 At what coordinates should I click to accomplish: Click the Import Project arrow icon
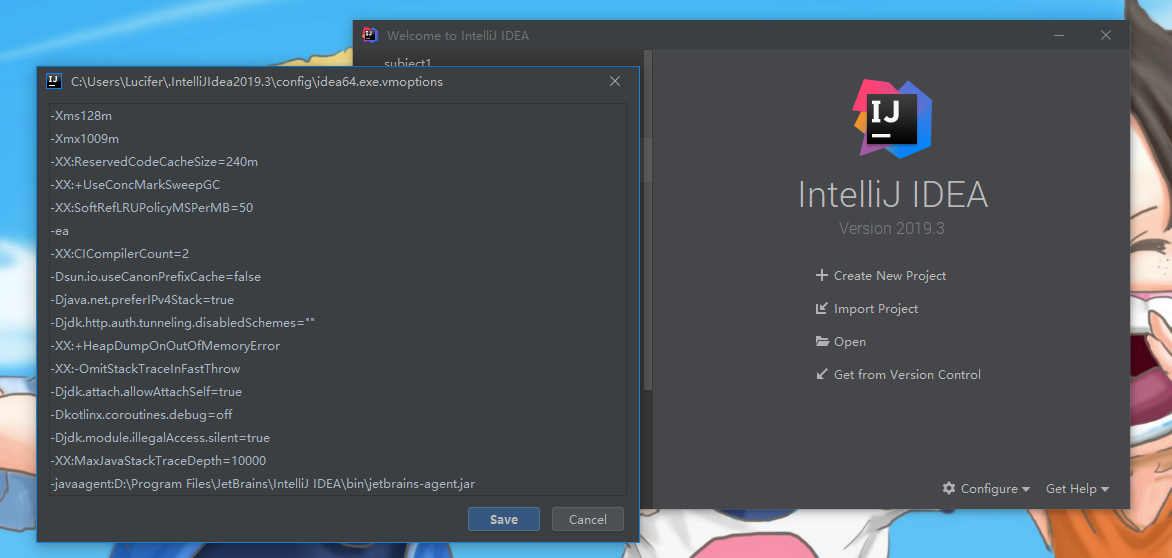[x=821, y=309]
